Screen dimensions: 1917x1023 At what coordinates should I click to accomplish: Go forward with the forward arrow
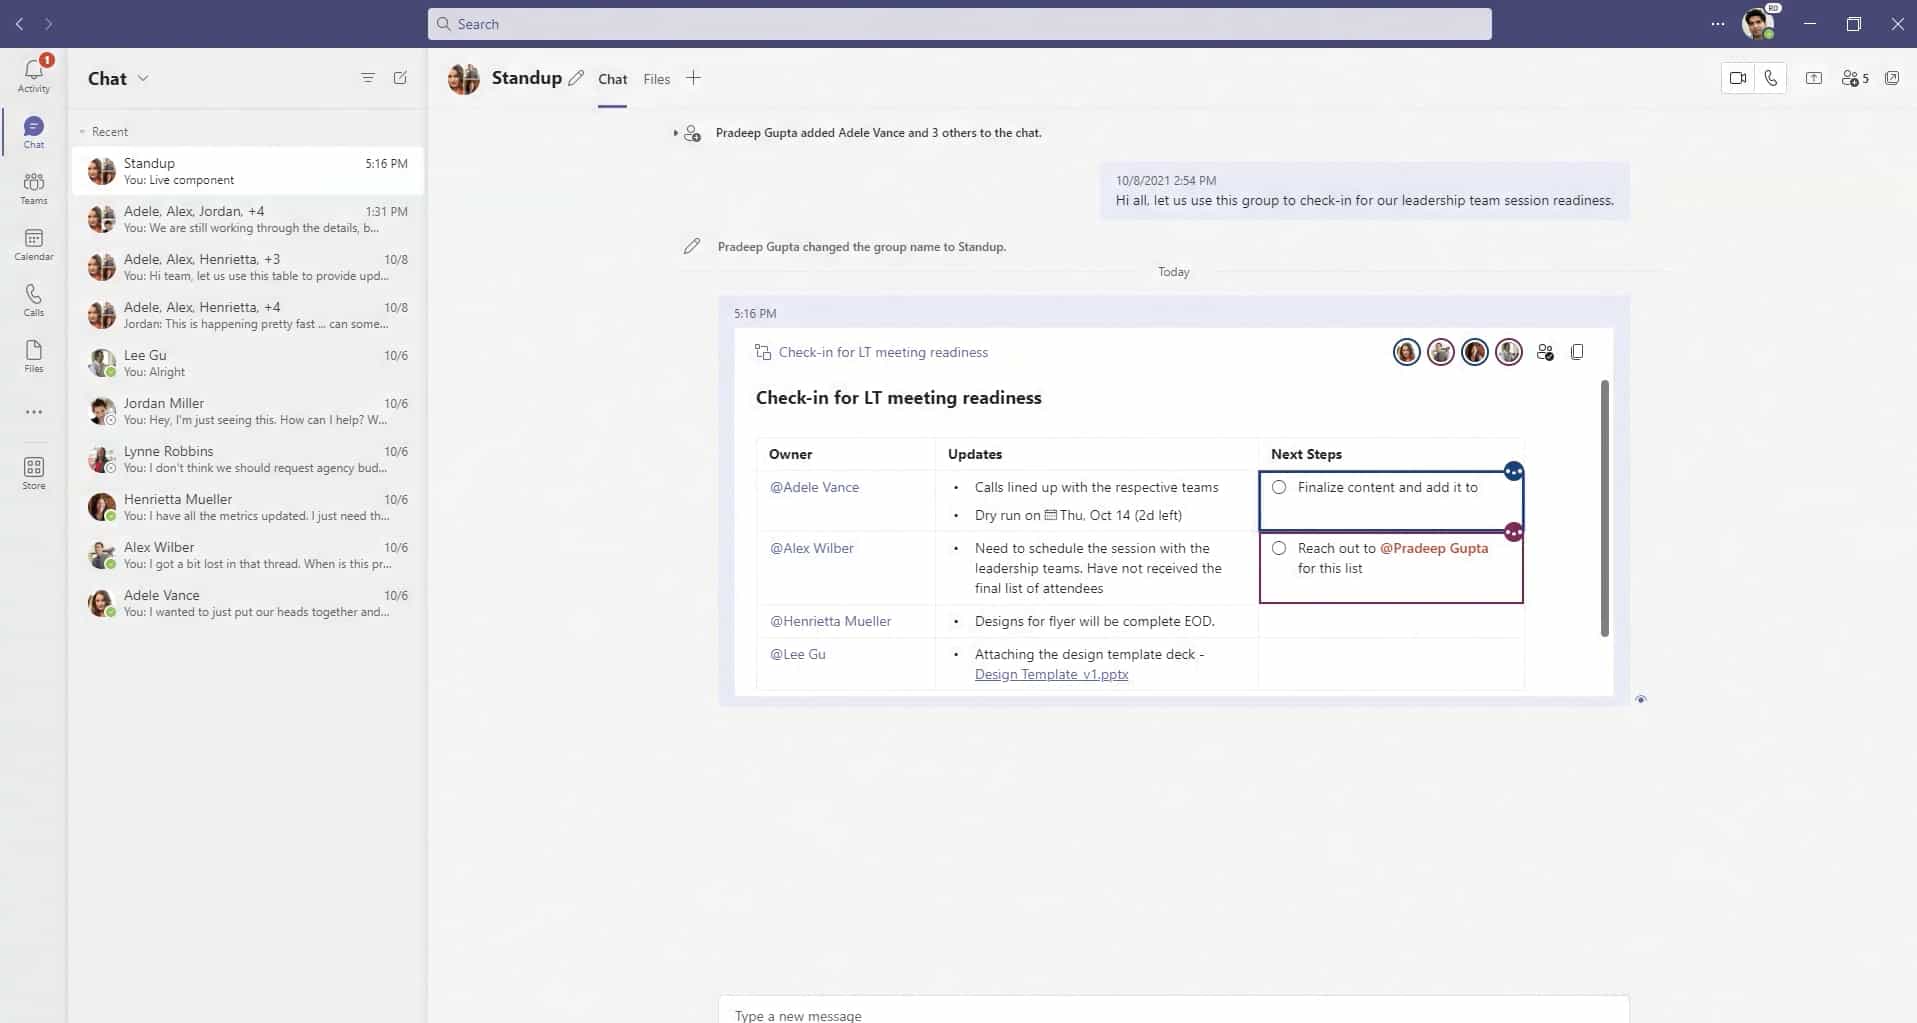tap(48, 24)
